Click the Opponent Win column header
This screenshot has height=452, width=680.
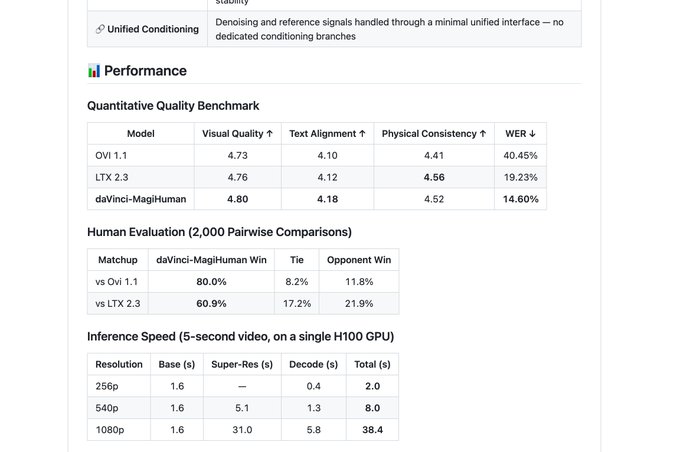(x=359, y=260)
